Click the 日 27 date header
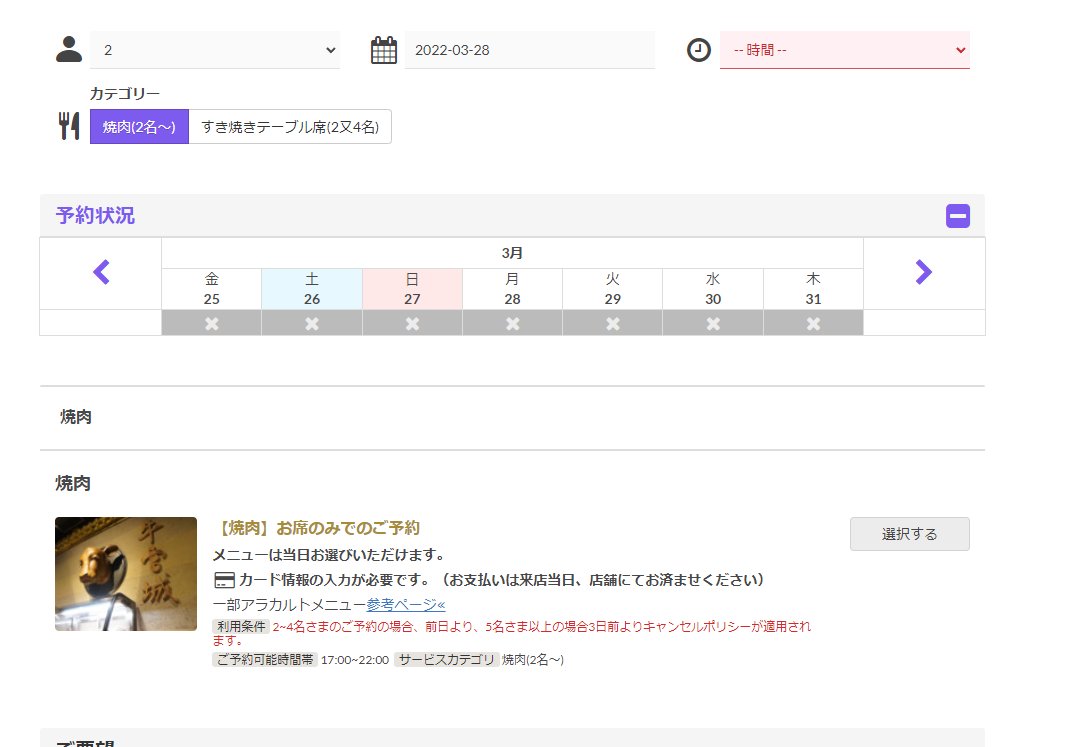This screenshot has height=747, width=1075. (412, 289)
